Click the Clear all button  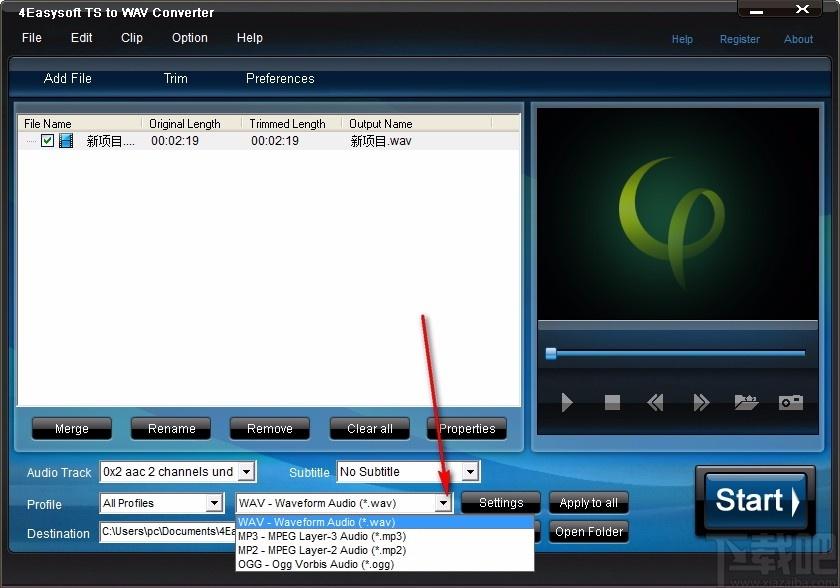(370, 428)
